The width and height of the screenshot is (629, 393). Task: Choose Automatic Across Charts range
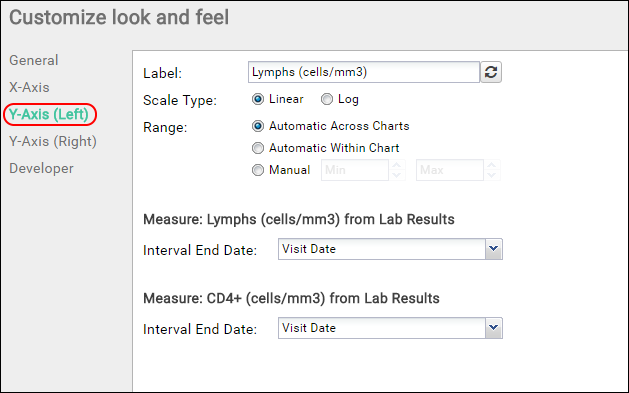pos(258,126)
